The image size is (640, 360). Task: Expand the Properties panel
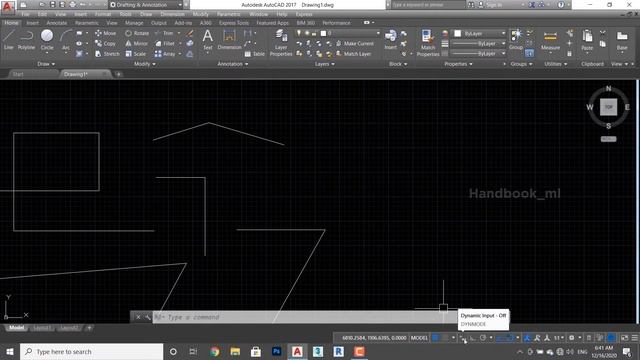[x=458, y=64]
